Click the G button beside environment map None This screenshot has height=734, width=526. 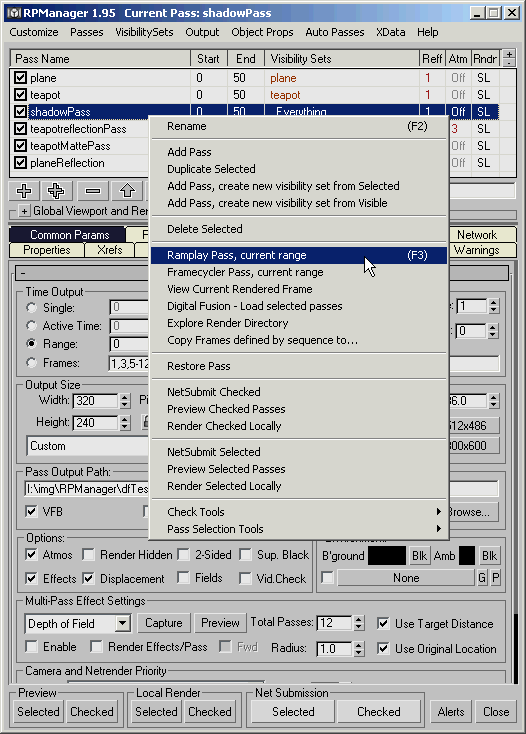pyautogui.click(x=482, y=578)
